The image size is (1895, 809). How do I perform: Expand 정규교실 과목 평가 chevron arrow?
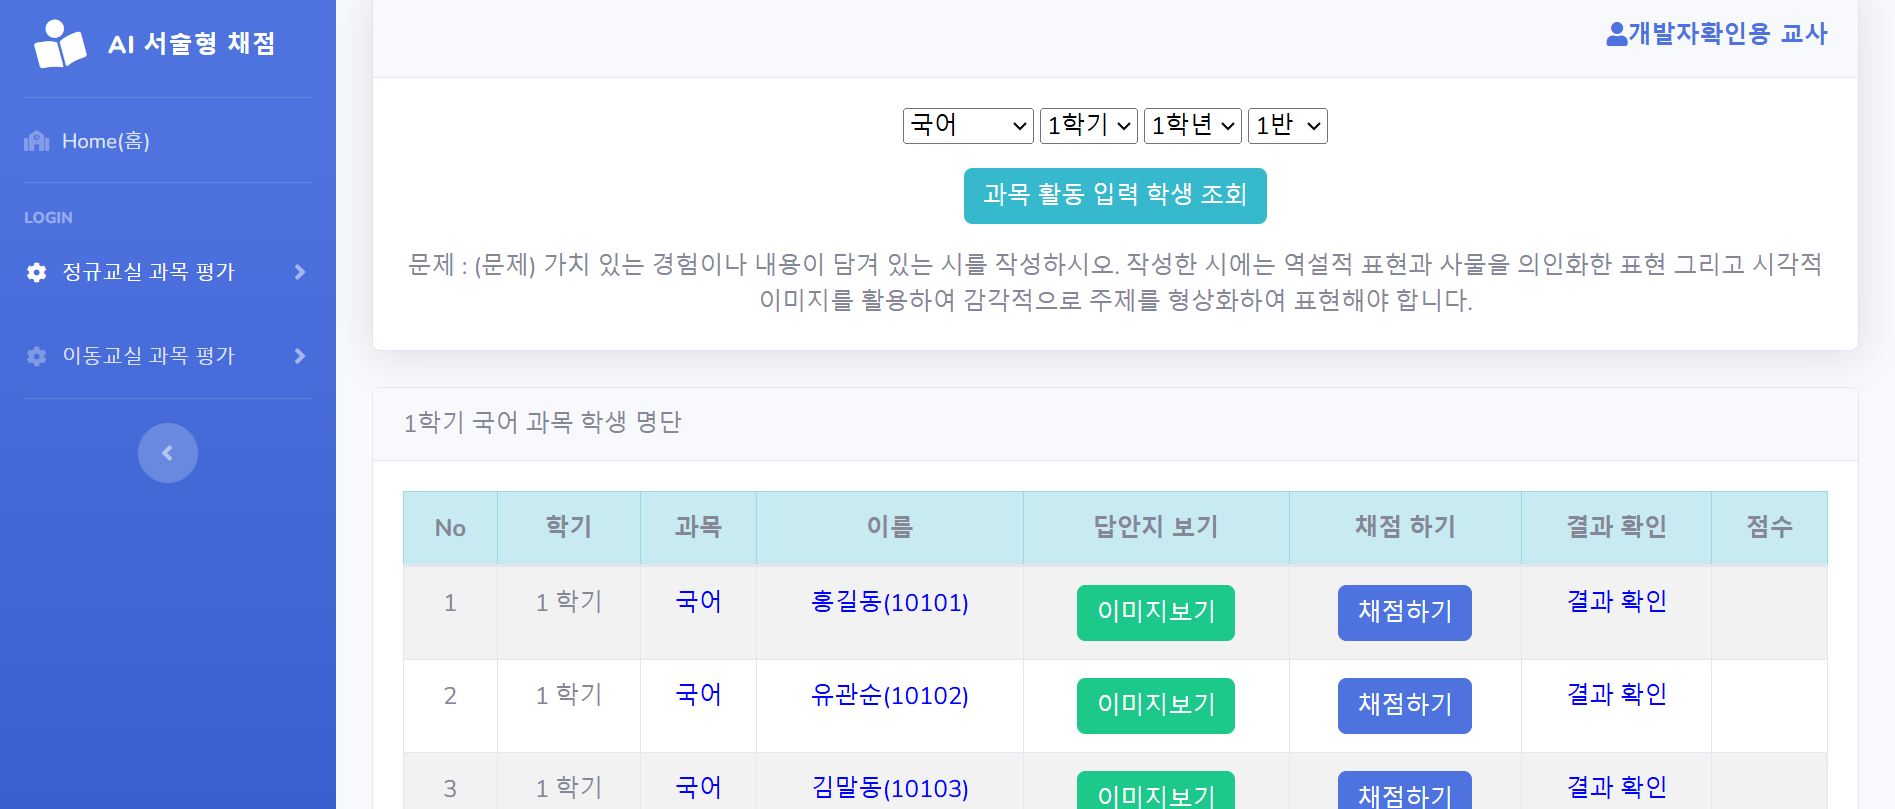[299, 272]
